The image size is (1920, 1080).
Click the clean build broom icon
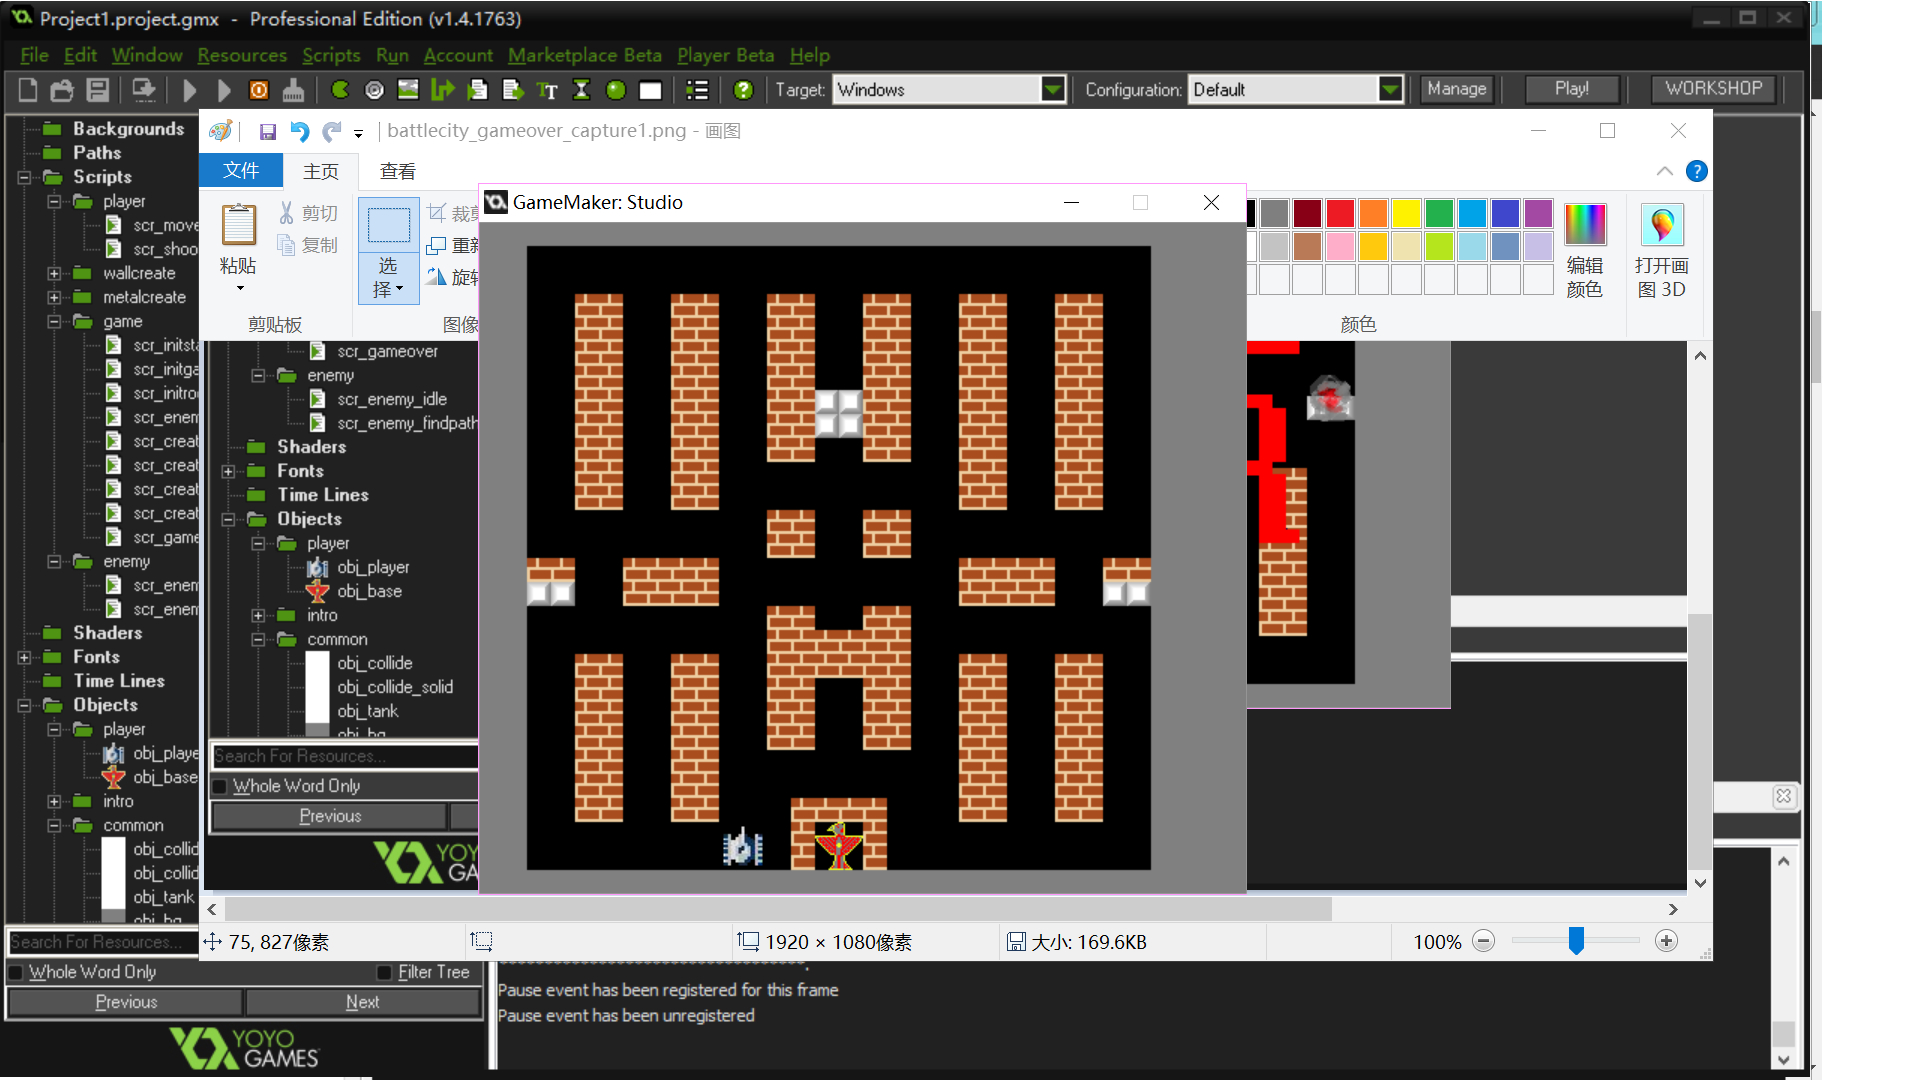pyautogui.click(x=293, y=90)
